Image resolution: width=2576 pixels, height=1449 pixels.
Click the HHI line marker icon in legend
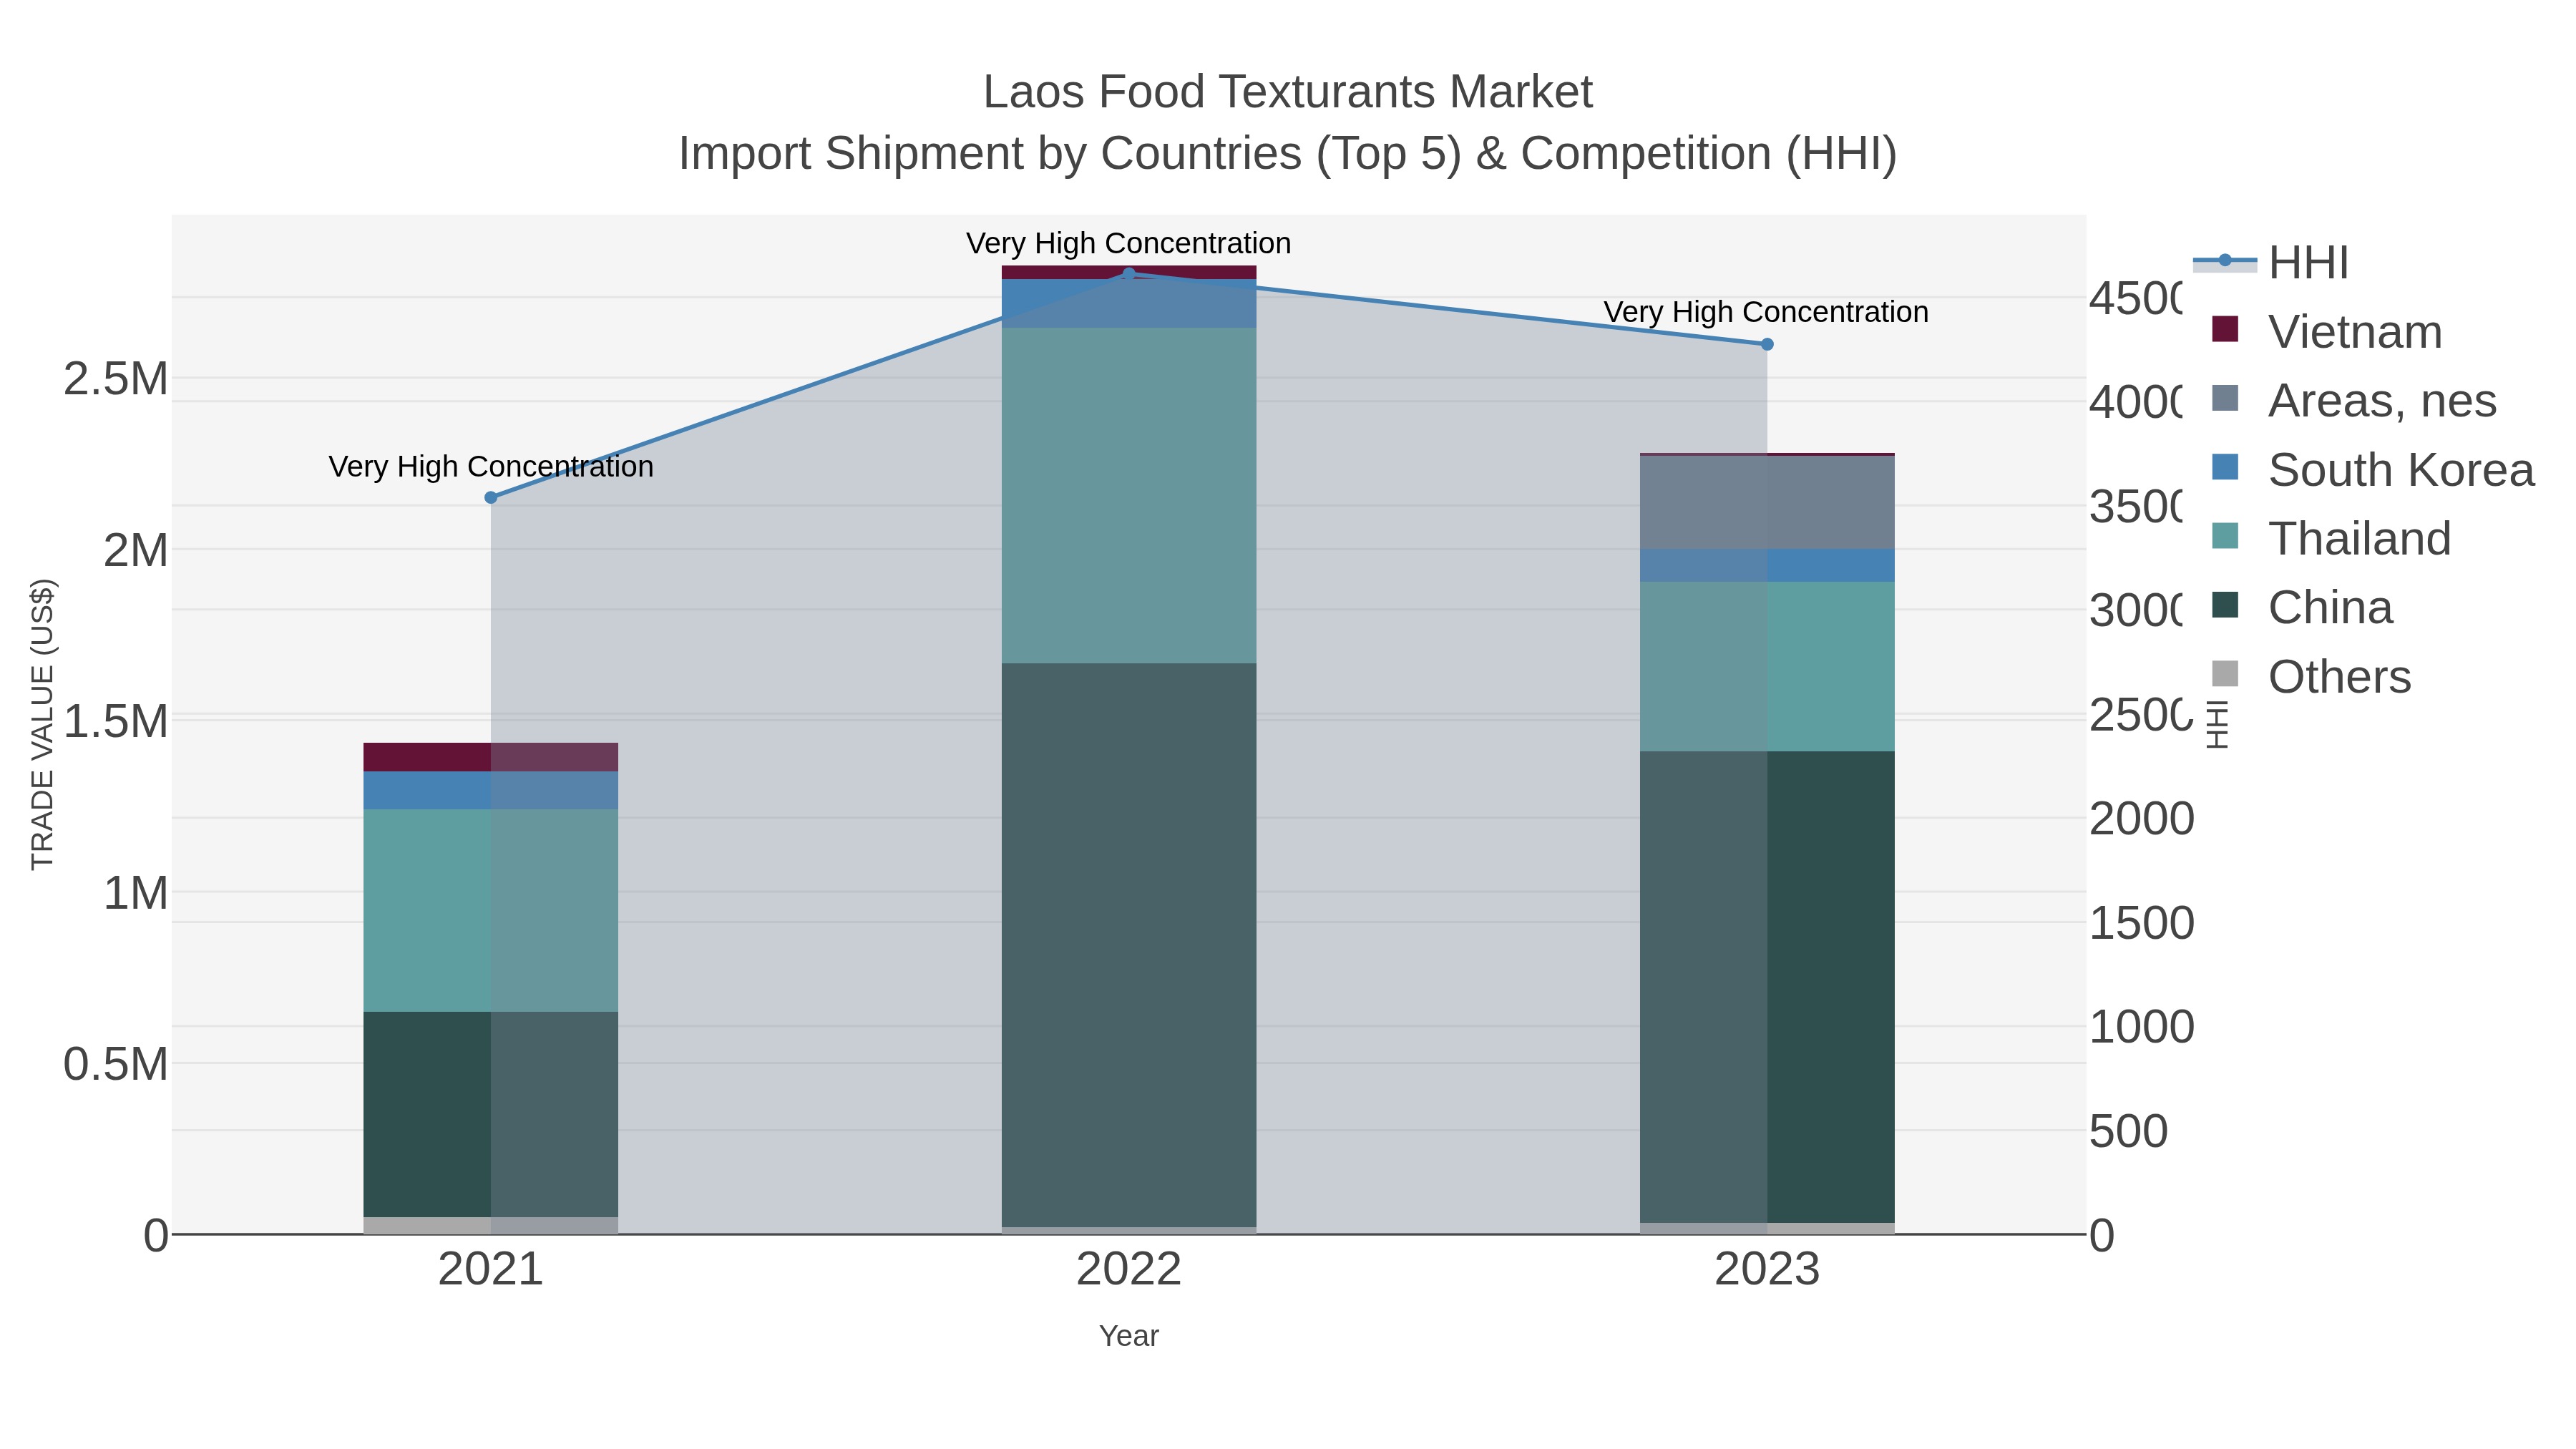click(2225, 261)
